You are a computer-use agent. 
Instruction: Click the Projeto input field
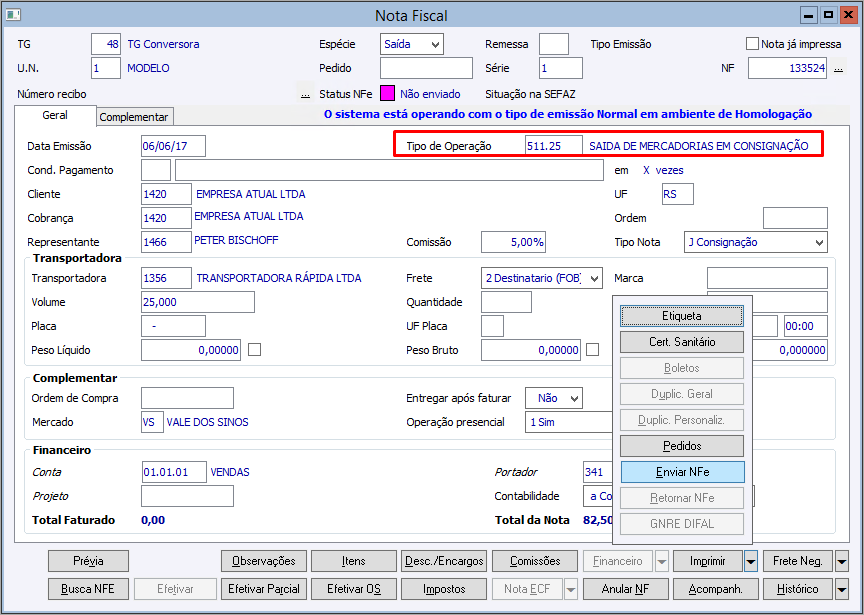[187, 496]
